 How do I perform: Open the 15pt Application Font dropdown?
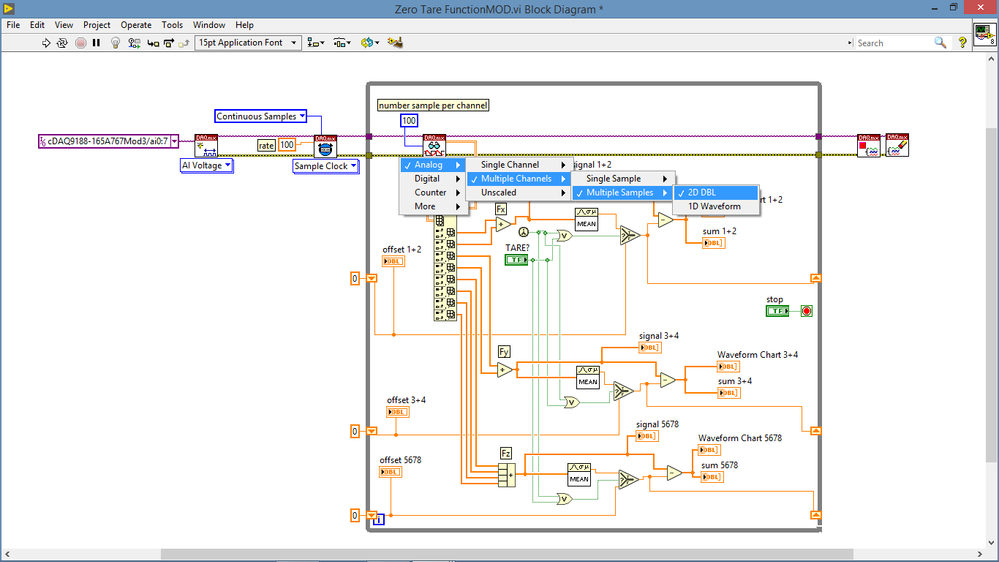(x=247, y=43)
